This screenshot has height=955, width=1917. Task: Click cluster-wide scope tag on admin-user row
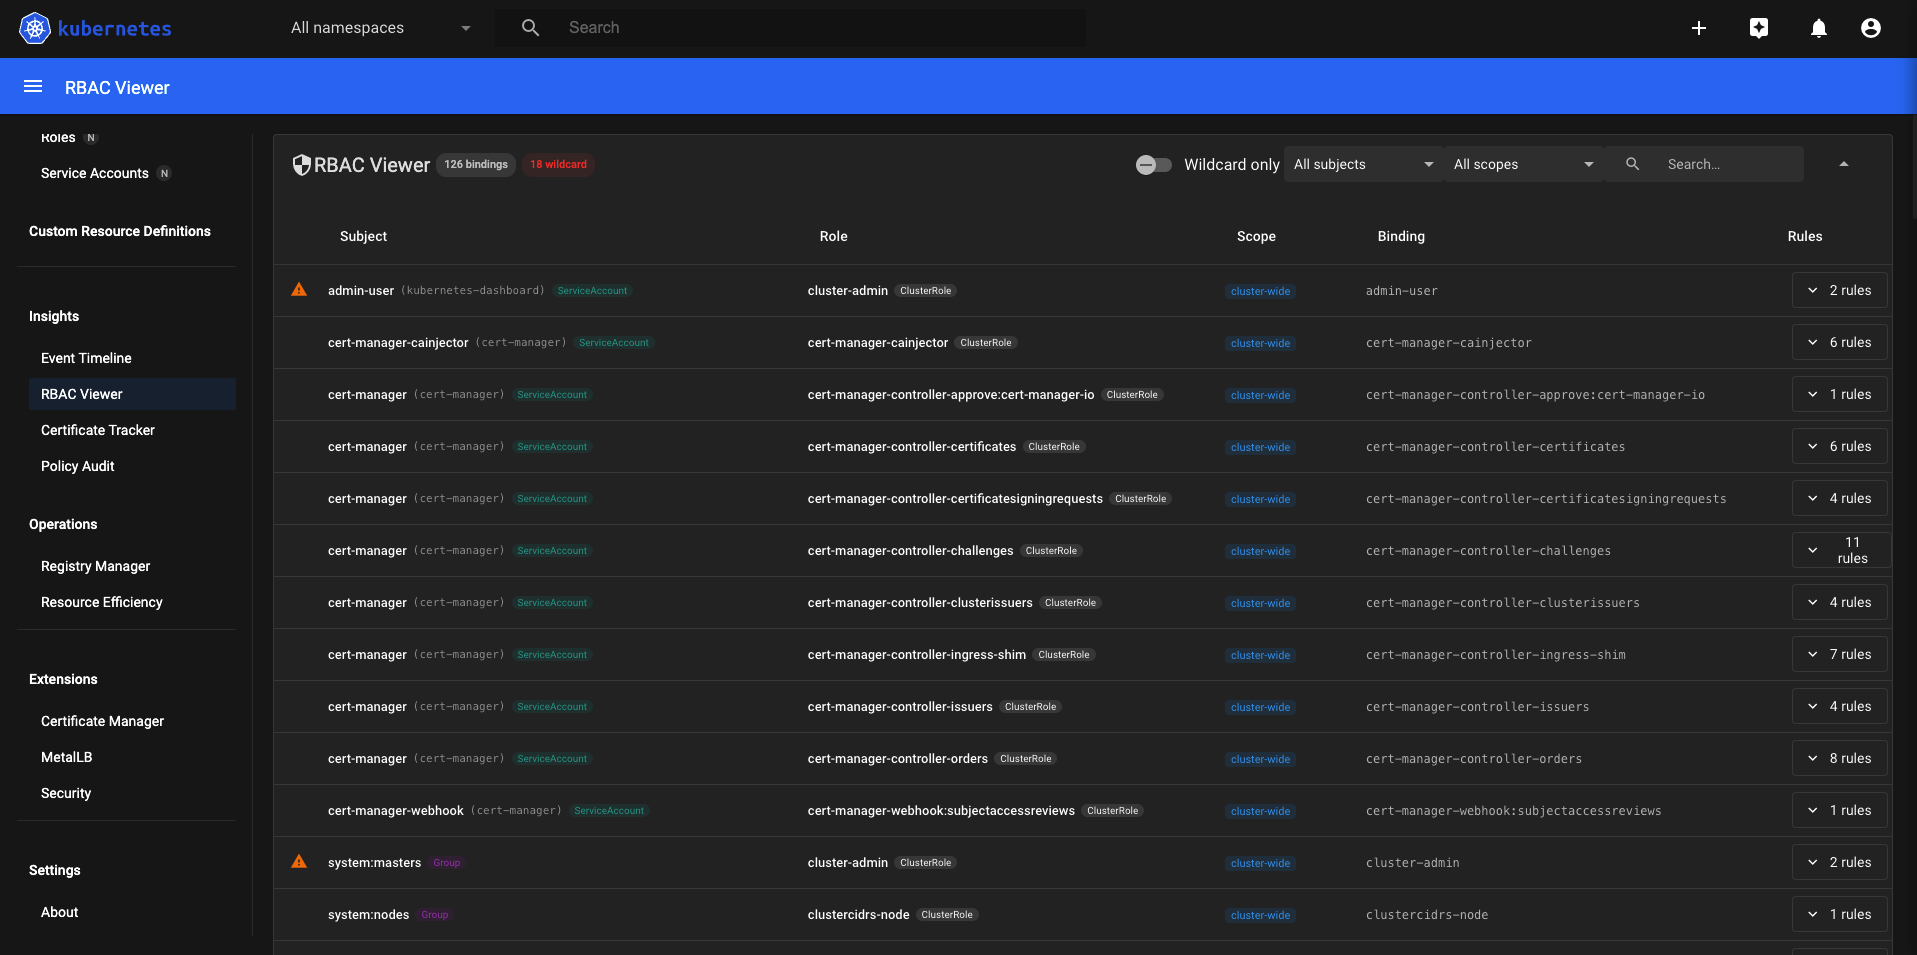pos(1260,291)
